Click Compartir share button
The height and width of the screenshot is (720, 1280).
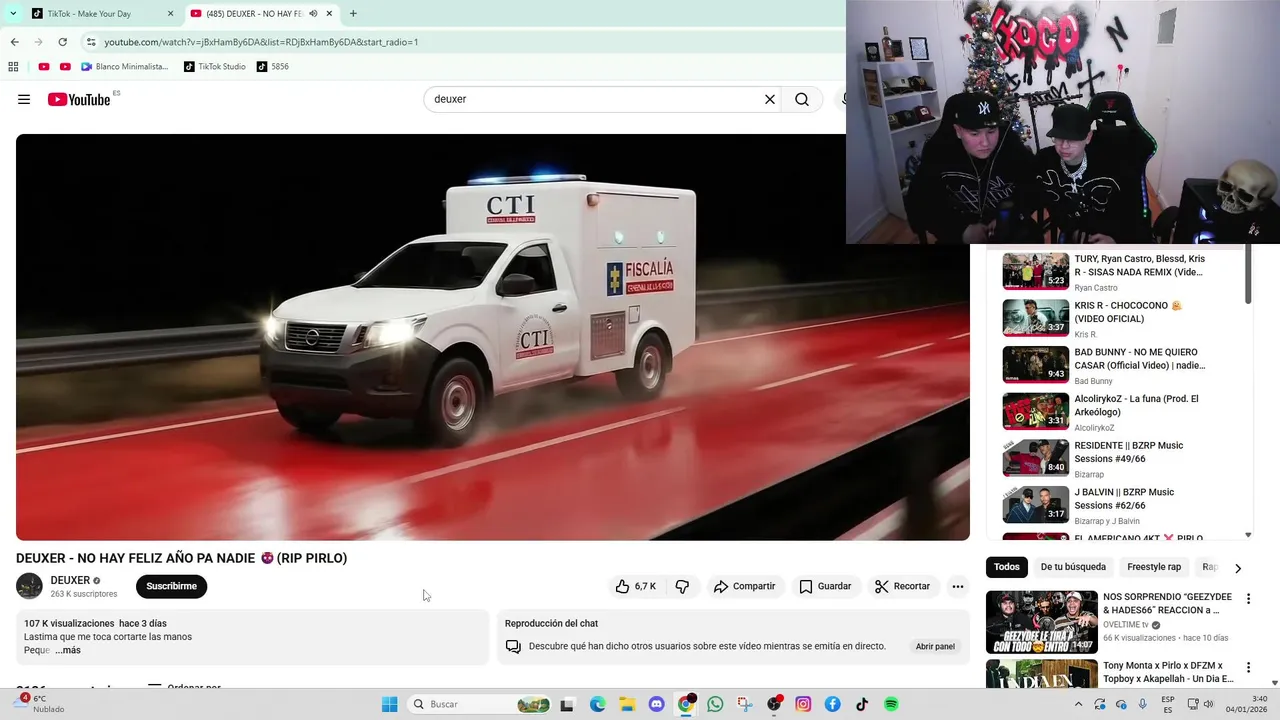click(744, 586)
